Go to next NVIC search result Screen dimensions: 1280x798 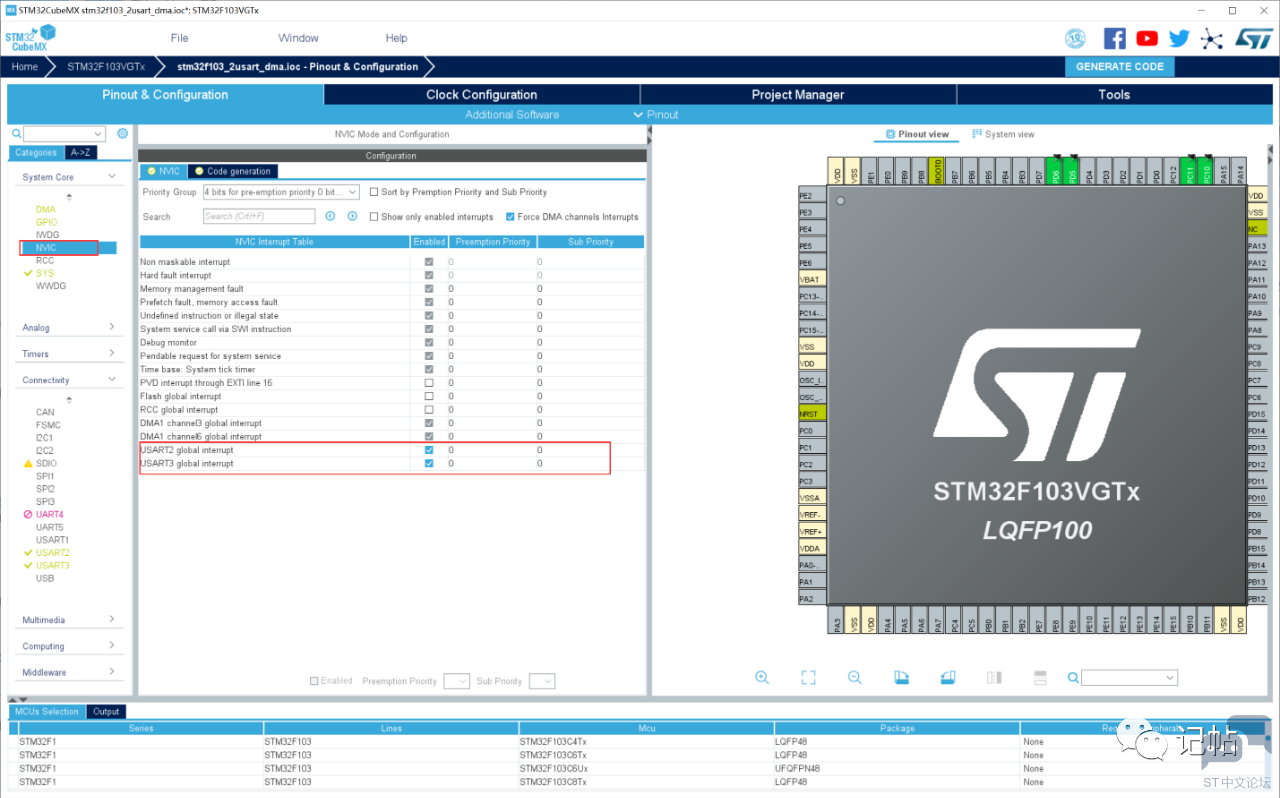pos(352,216)
